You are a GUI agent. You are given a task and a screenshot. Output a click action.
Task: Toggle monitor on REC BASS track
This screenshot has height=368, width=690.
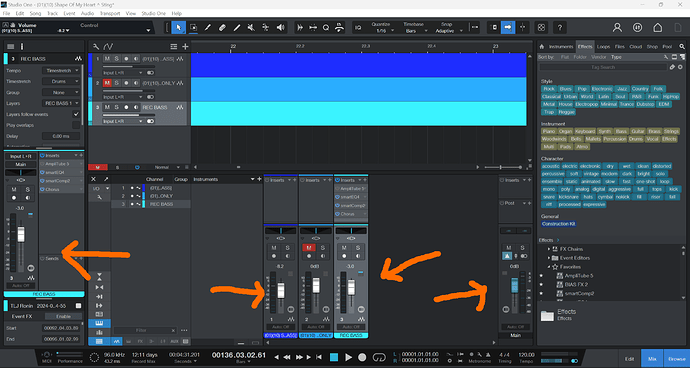pos(136,107)
